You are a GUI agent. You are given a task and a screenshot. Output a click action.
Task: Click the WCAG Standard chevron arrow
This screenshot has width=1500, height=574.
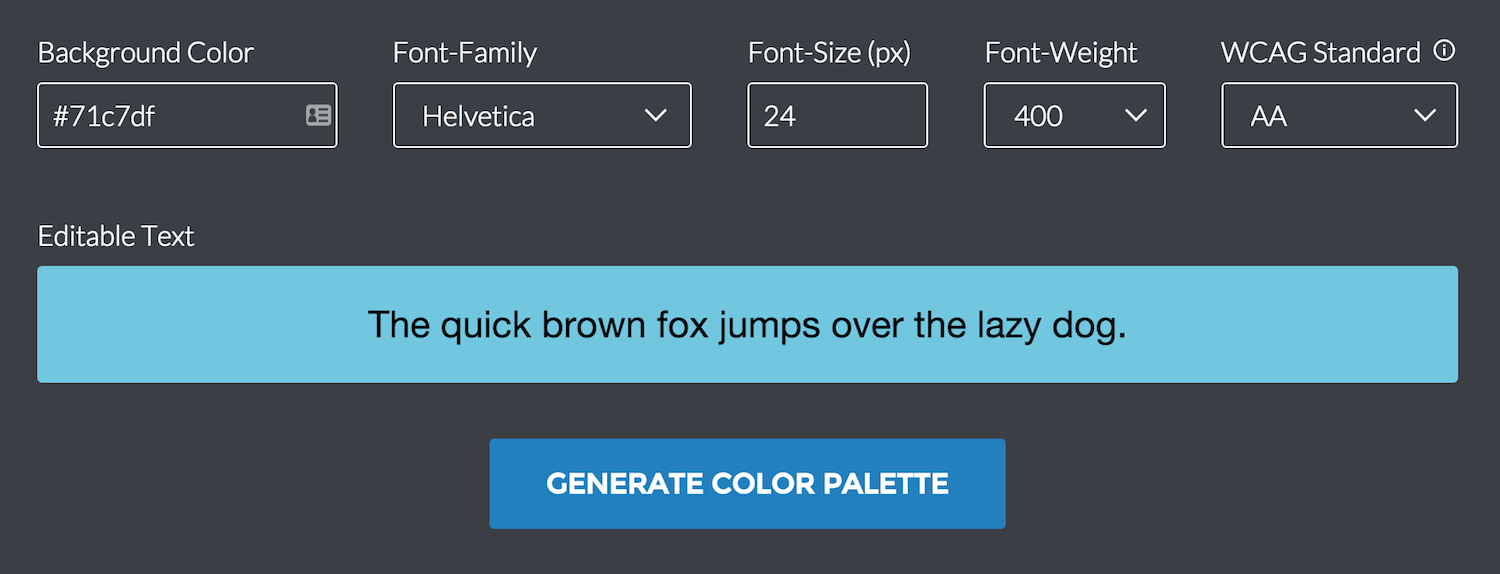(1425, 115)
